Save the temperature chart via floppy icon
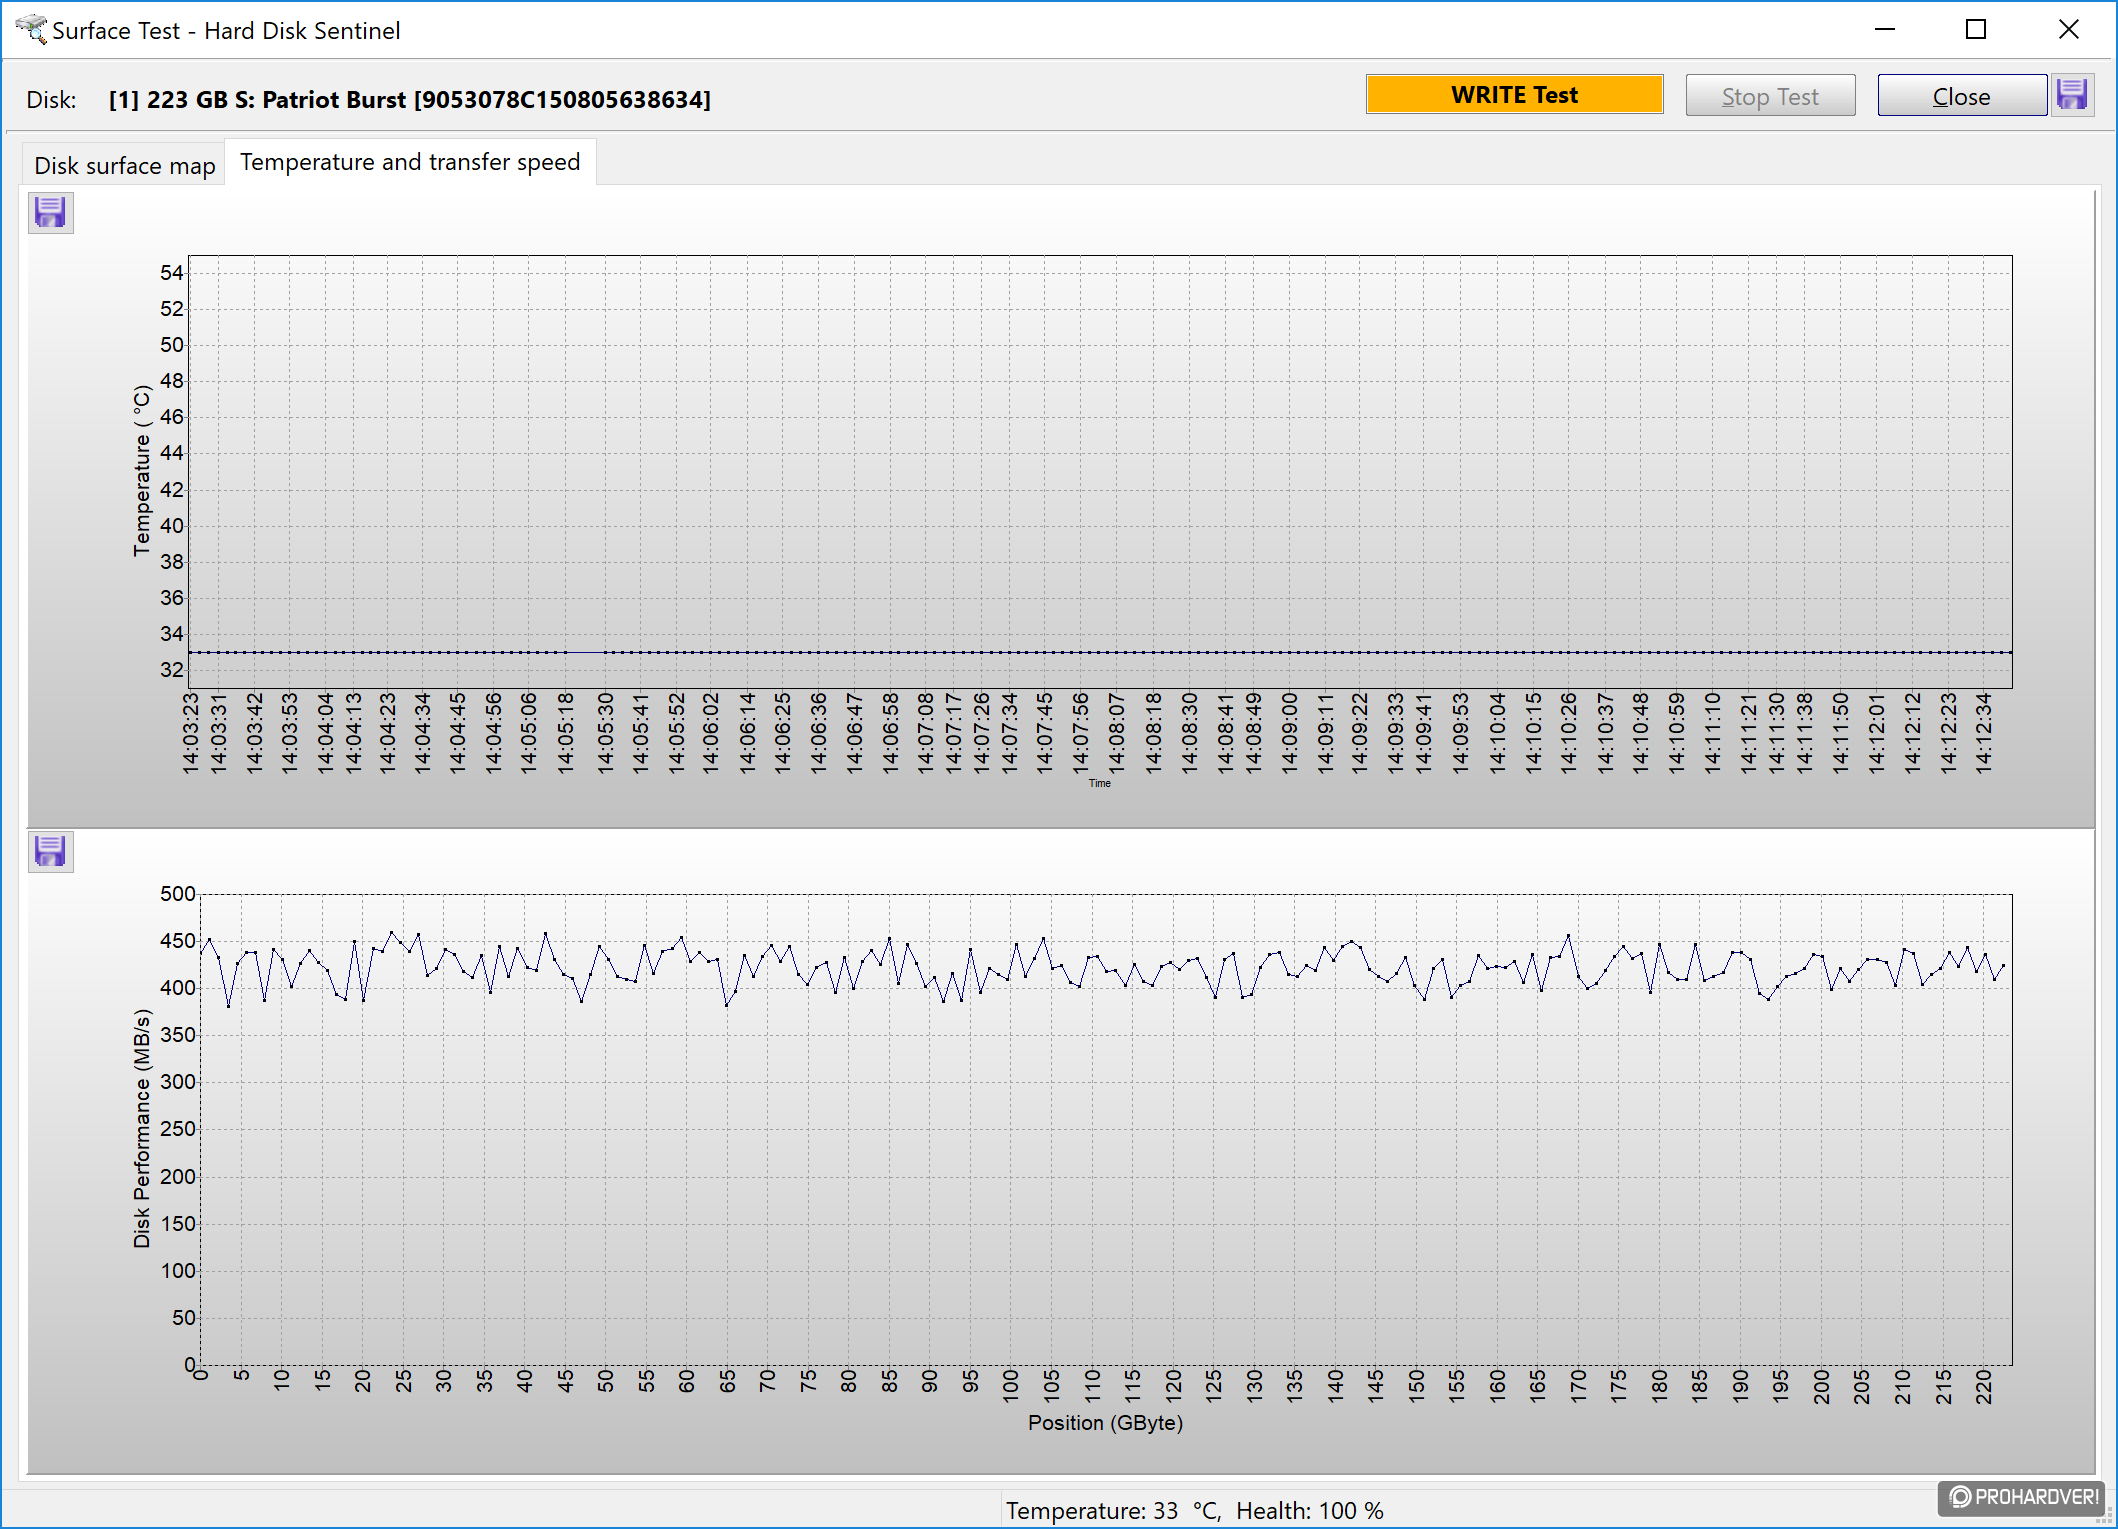Image resolution: width=2118 pixels, height=1529 pixels. pos(50,212)
